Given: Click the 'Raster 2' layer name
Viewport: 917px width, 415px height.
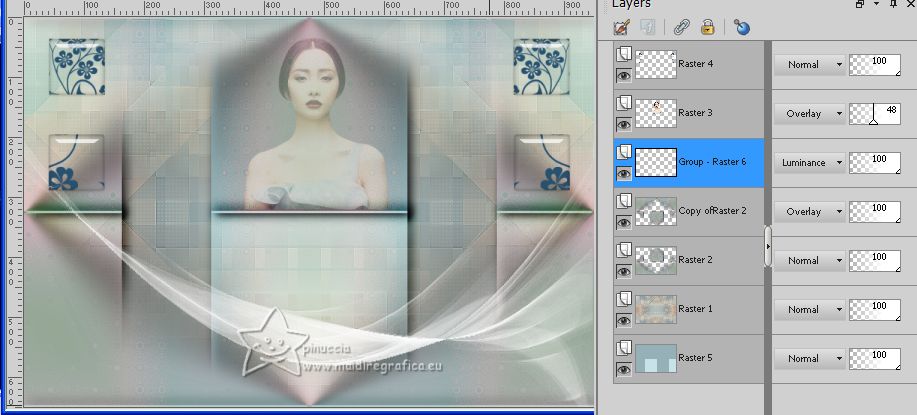Looking at the screenshot, I should click(x=695, y=260).
